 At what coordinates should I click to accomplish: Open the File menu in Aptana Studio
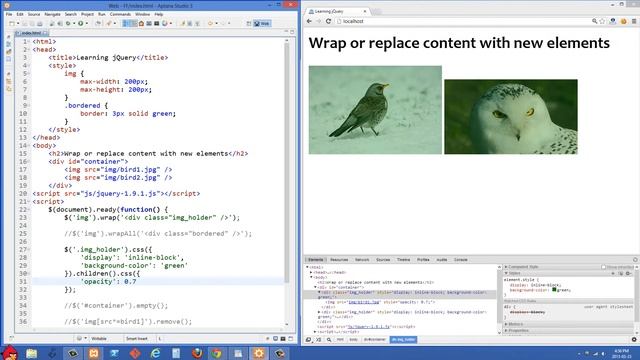[9, 14]
